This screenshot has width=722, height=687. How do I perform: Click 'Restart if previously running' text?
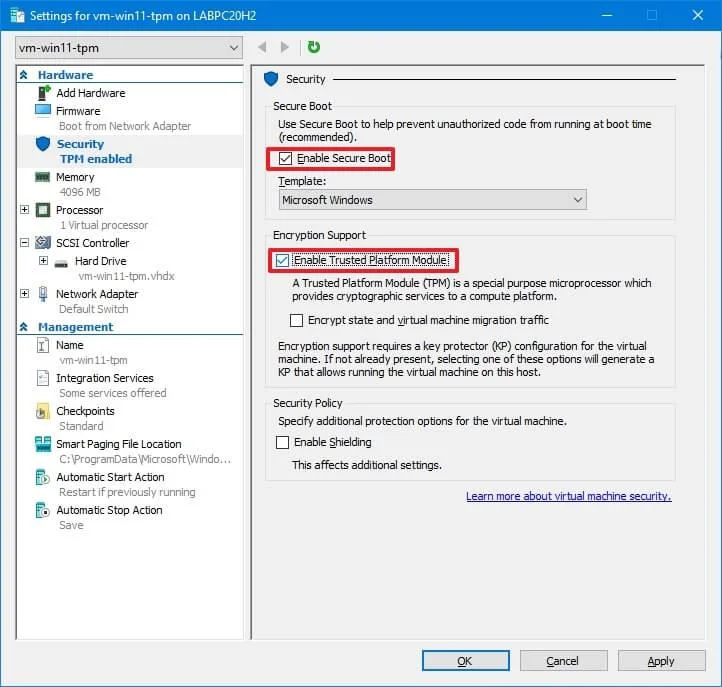coord(127,492)
